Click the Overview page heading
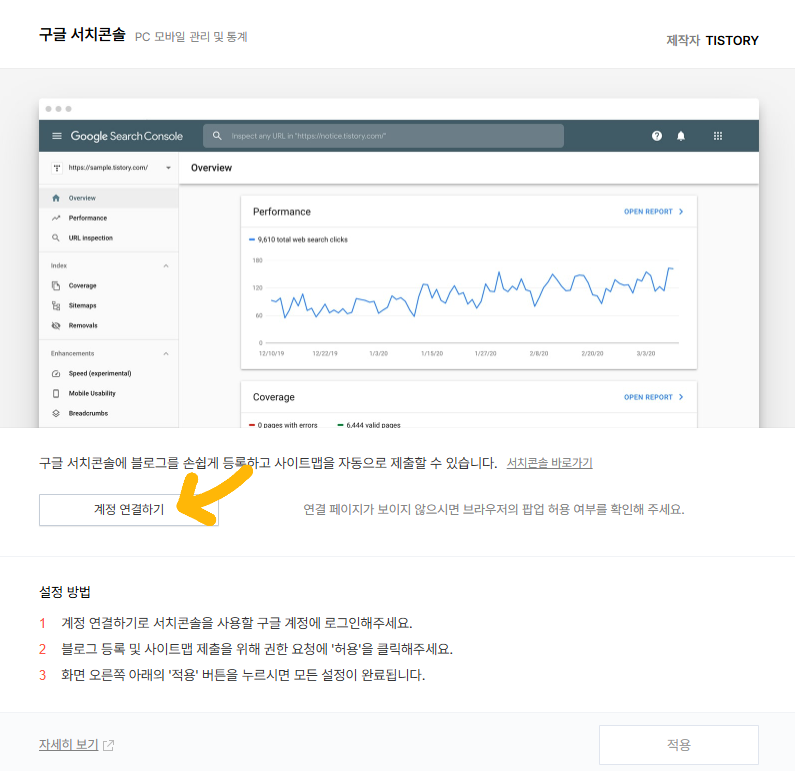Image resolution: width=795 pixels, height=771 pixels. click(x=211, y=168)
